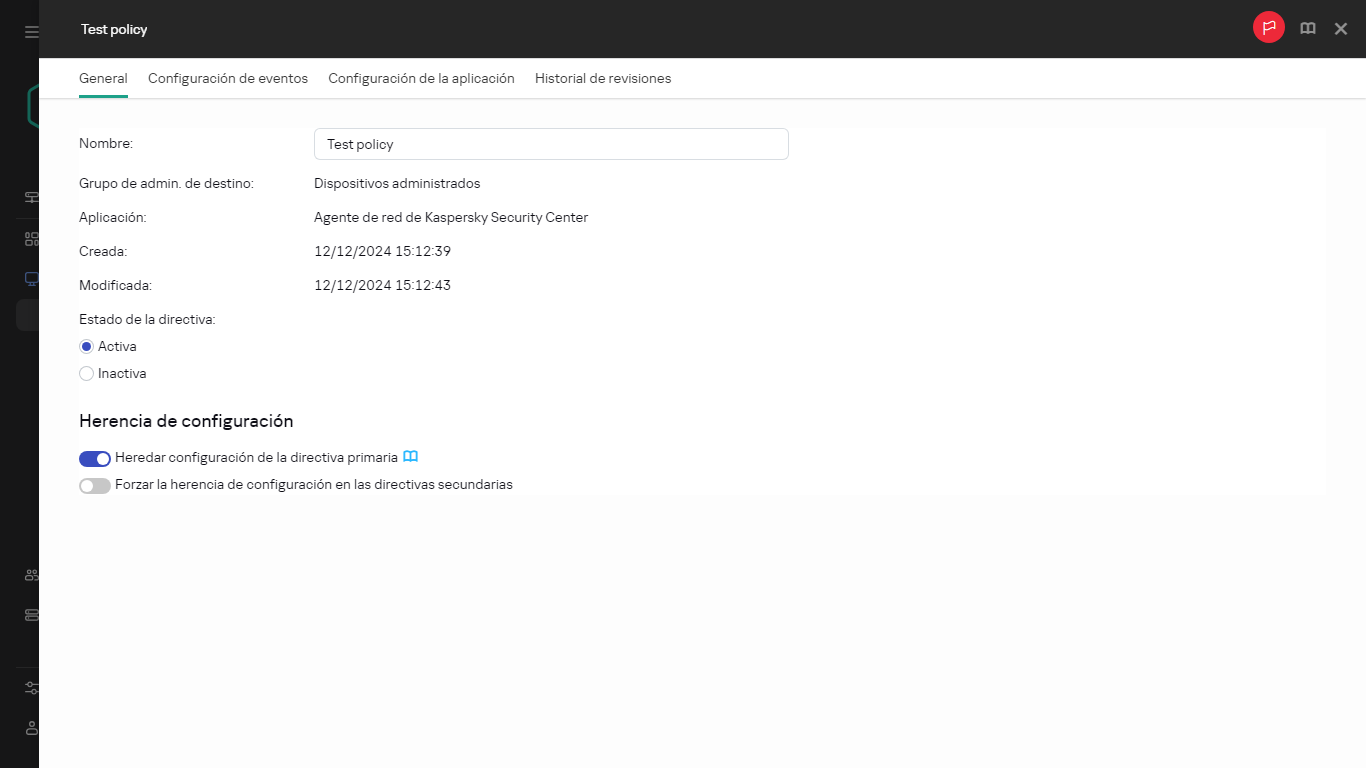Select the Activa policy status

click(x=87, y=347)
